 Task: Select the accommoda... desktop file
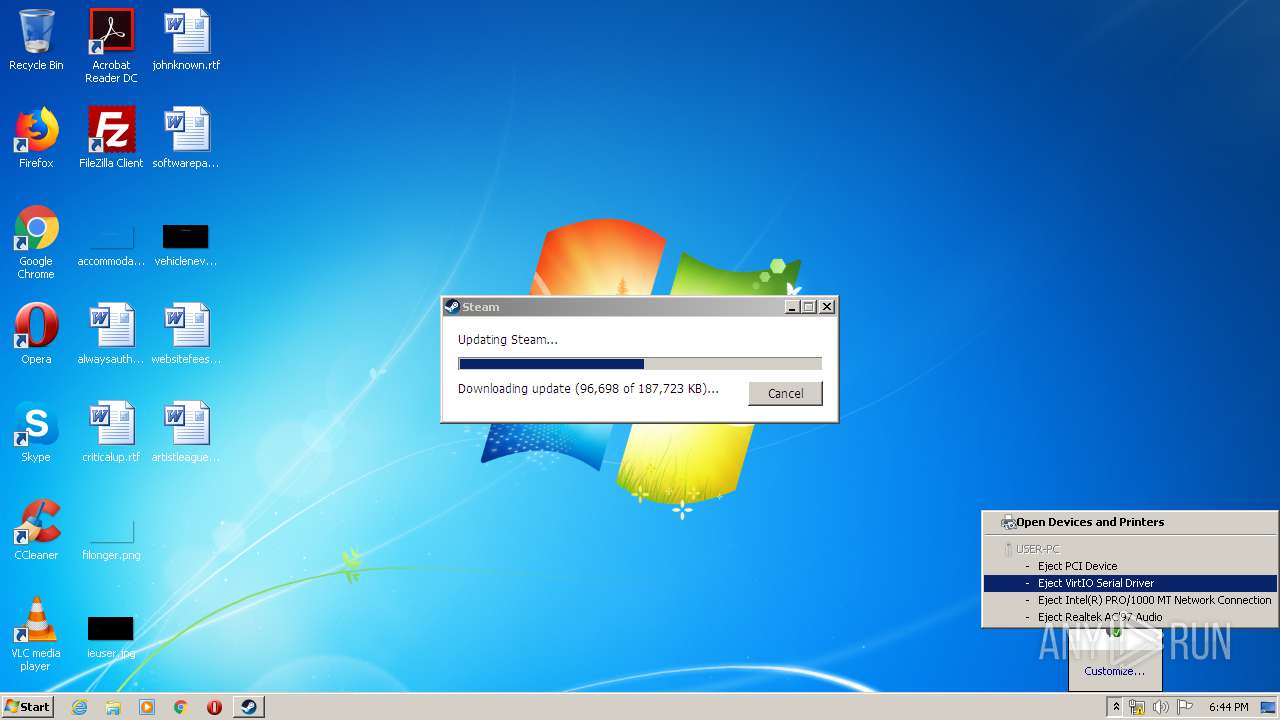coord(111,245)
